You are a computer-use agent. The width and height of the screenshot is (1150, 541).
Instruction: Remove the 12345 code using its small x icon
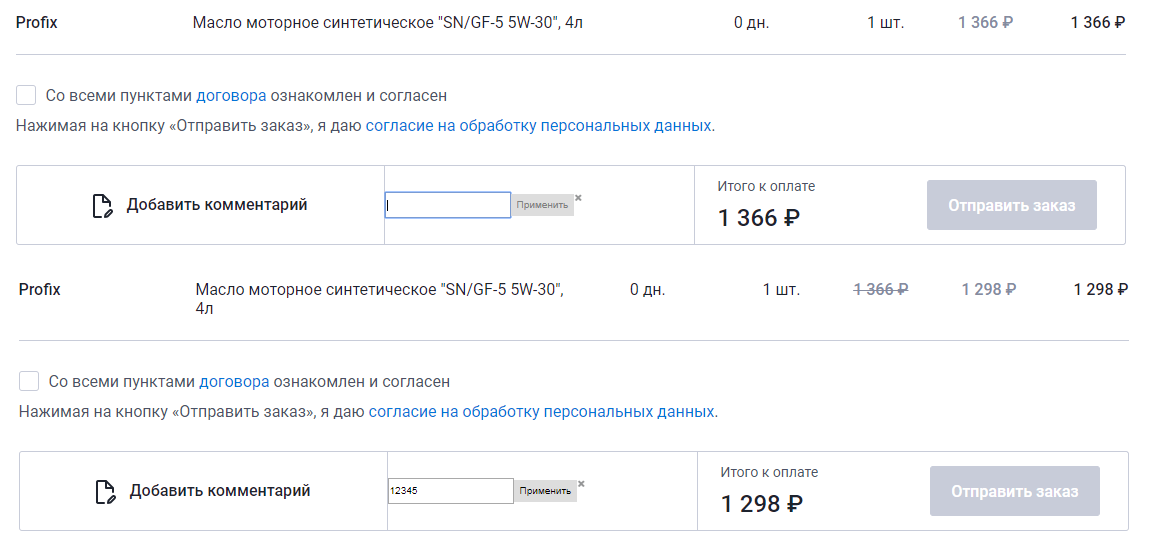(581, 483)
